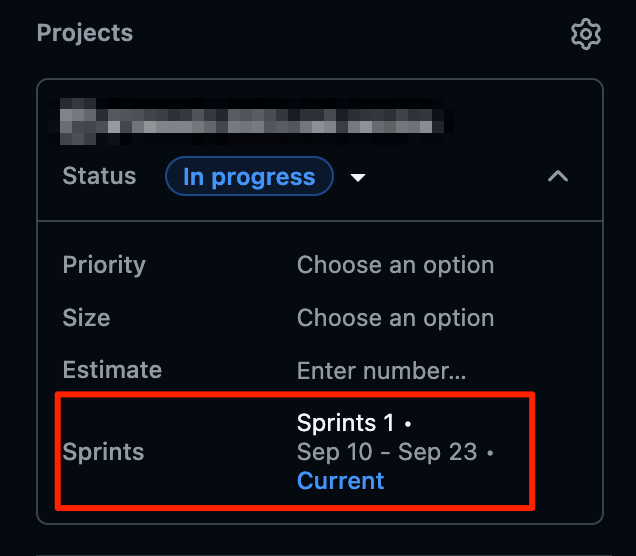Click the bullet after Sprints 1
The width and height of the screenshot is (636, 556).
click(408, 424)
